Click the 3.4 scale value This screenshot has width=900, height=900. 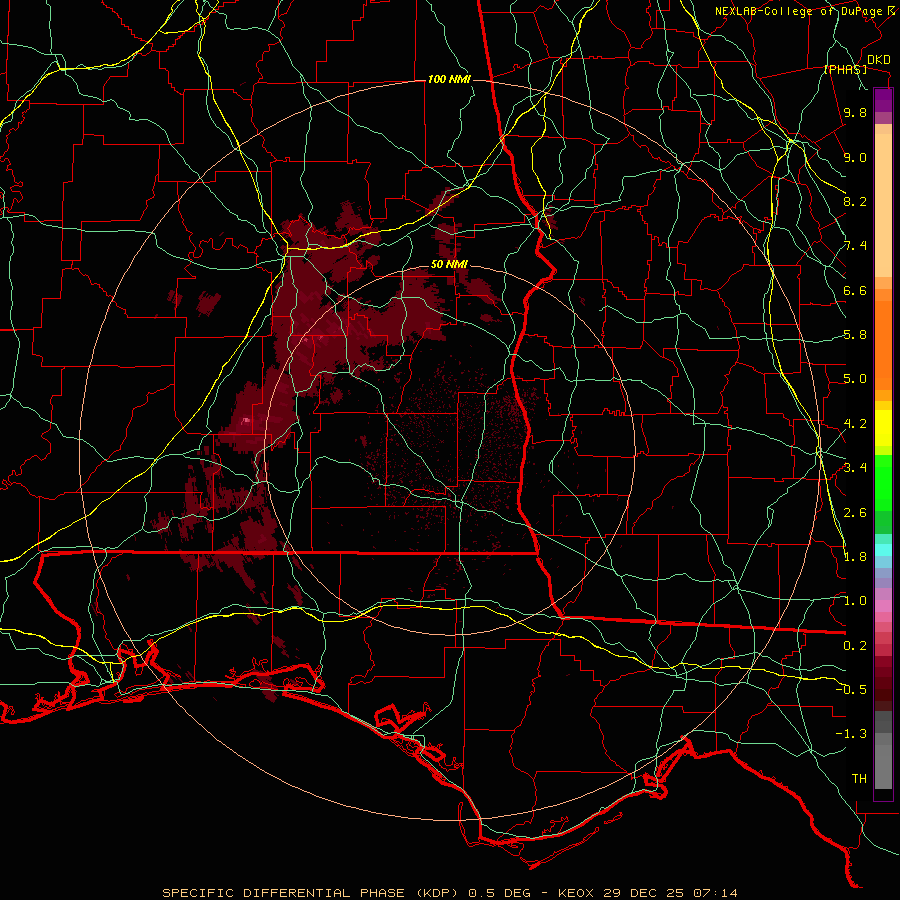(855, 468)
